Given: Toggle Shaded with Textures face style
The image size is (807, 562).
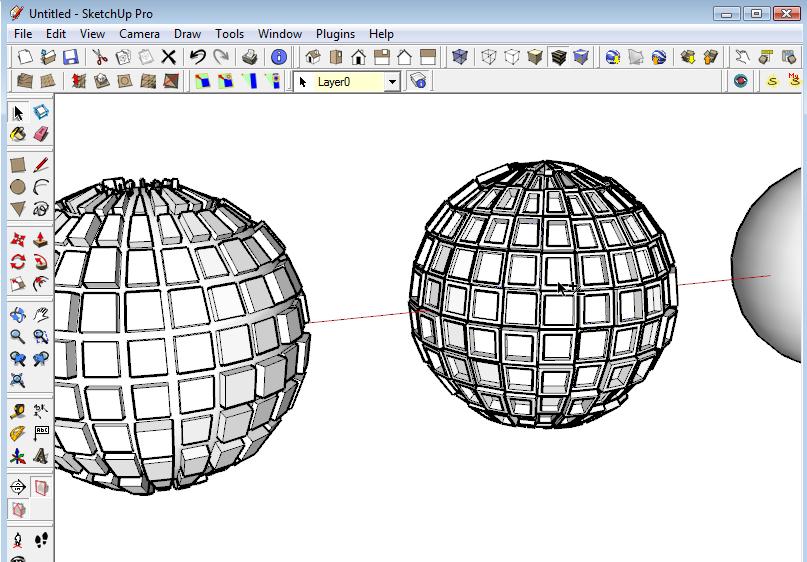Looking at the screenshot, I should click(558, 57).
